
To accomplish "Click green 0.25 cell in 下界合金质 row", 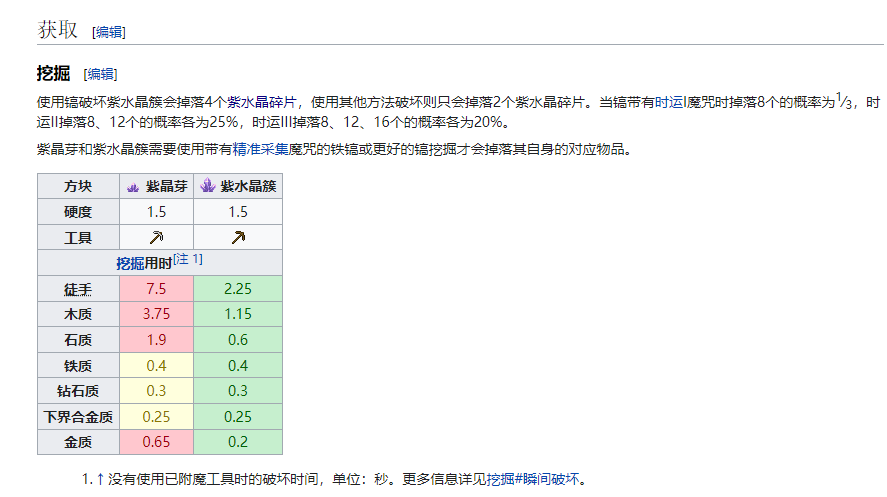I will [238, 417].
